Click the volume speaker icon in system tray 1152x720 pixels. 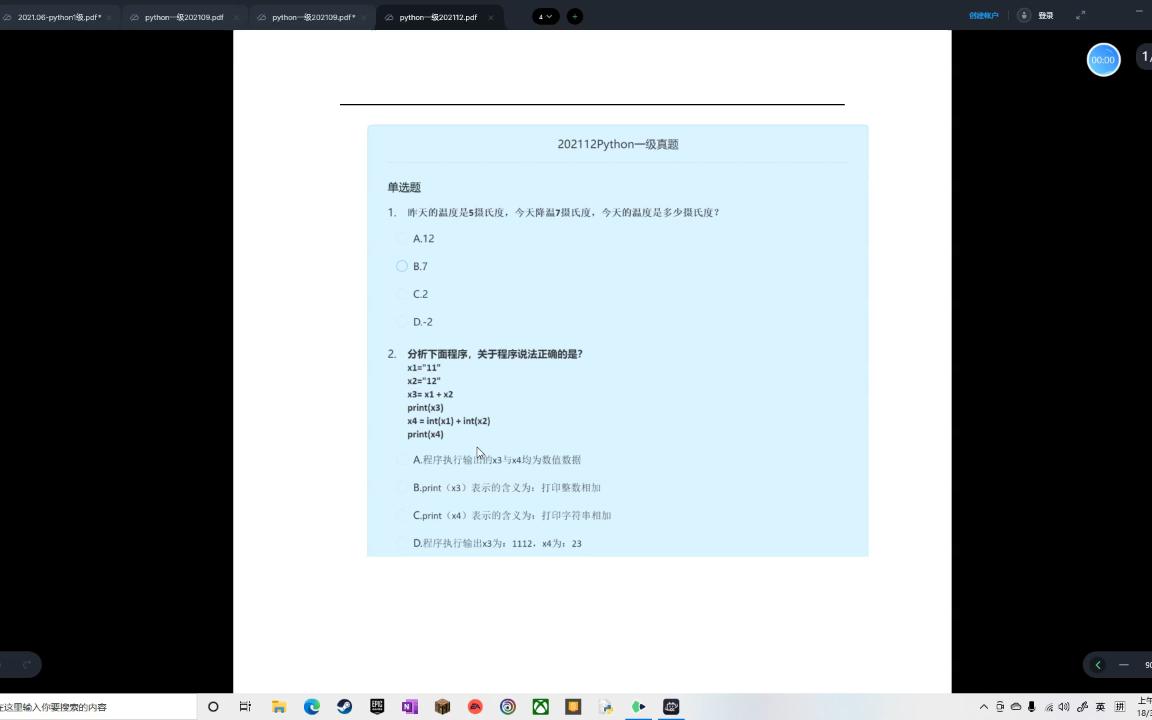click(1063, 707)
